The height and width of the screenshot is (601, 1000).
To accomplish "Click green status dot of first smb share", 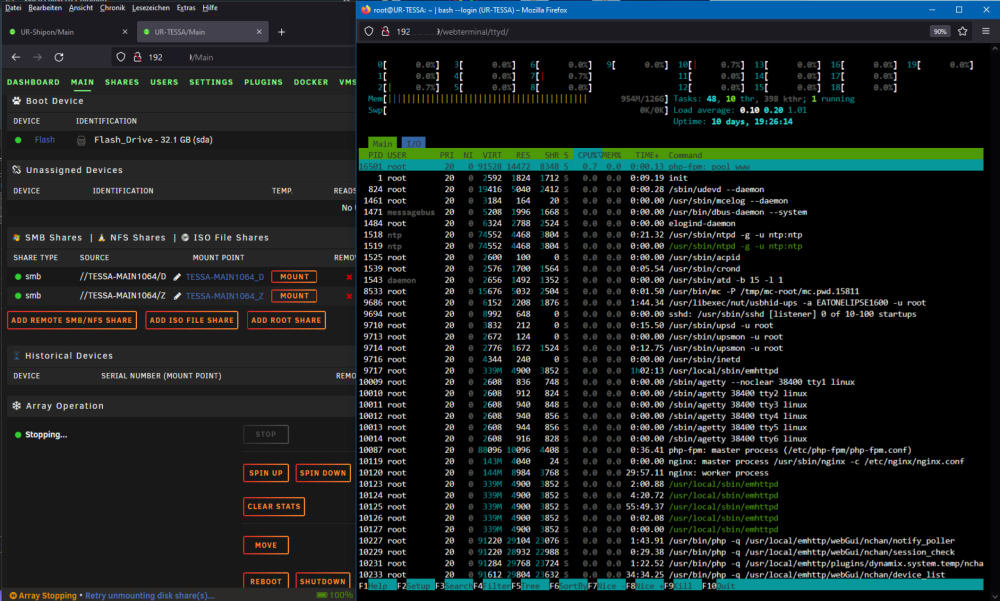I will [x=18, y=277].
